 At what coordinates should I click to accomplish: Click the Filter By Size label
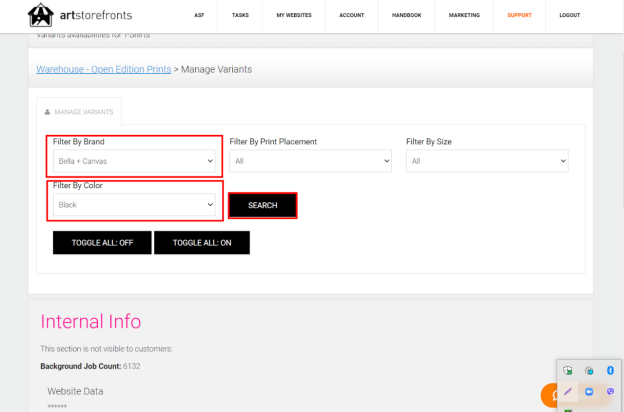tap(429, 142)
